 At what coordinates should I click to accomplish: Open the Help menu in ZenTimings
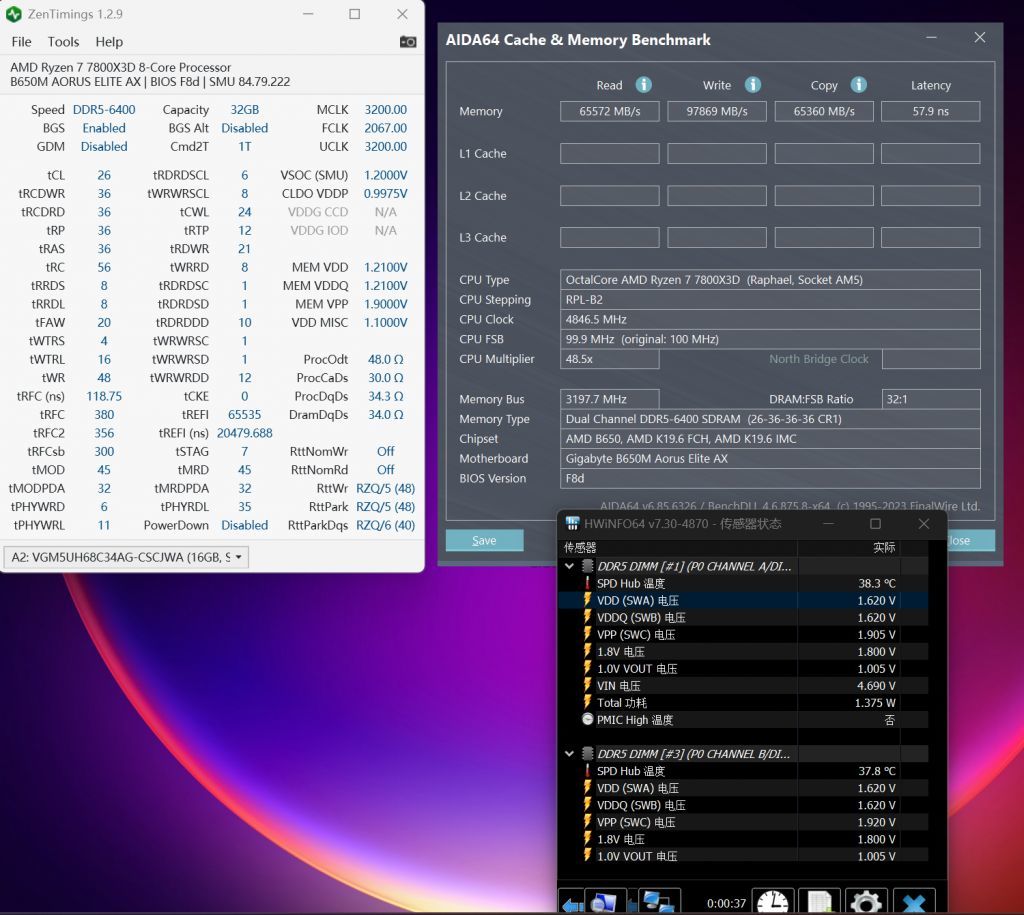click(109, 42)
